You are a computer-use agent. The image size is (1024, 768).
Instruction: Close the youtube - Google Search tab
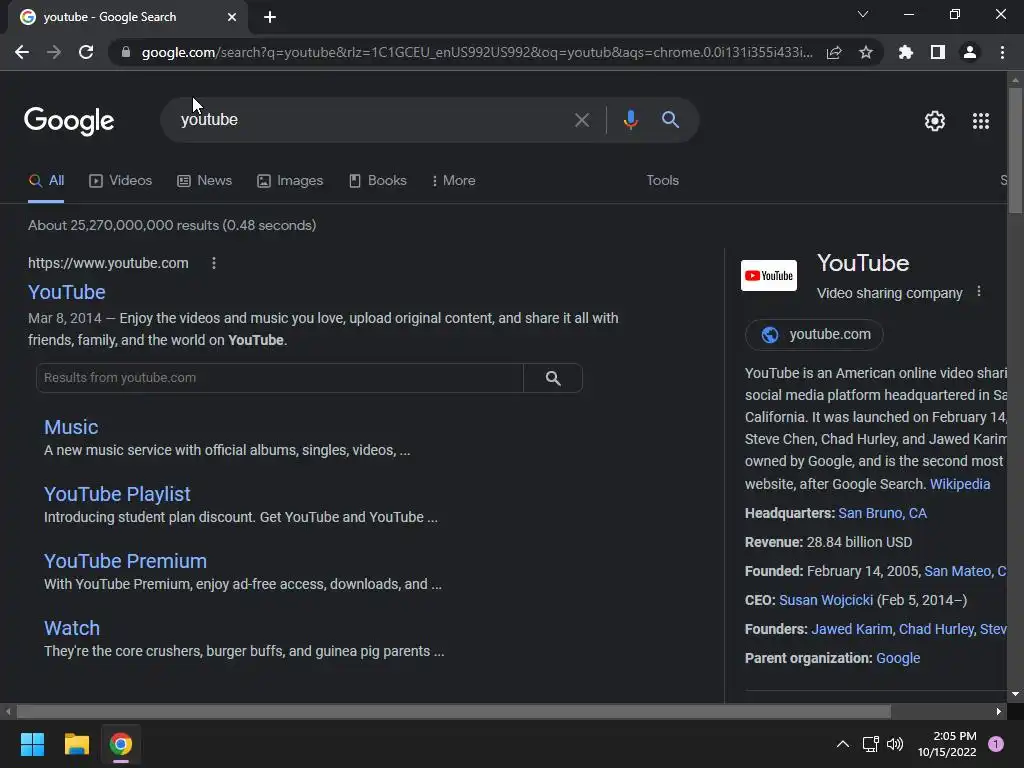pyautogui.click(x=232, y=17)
